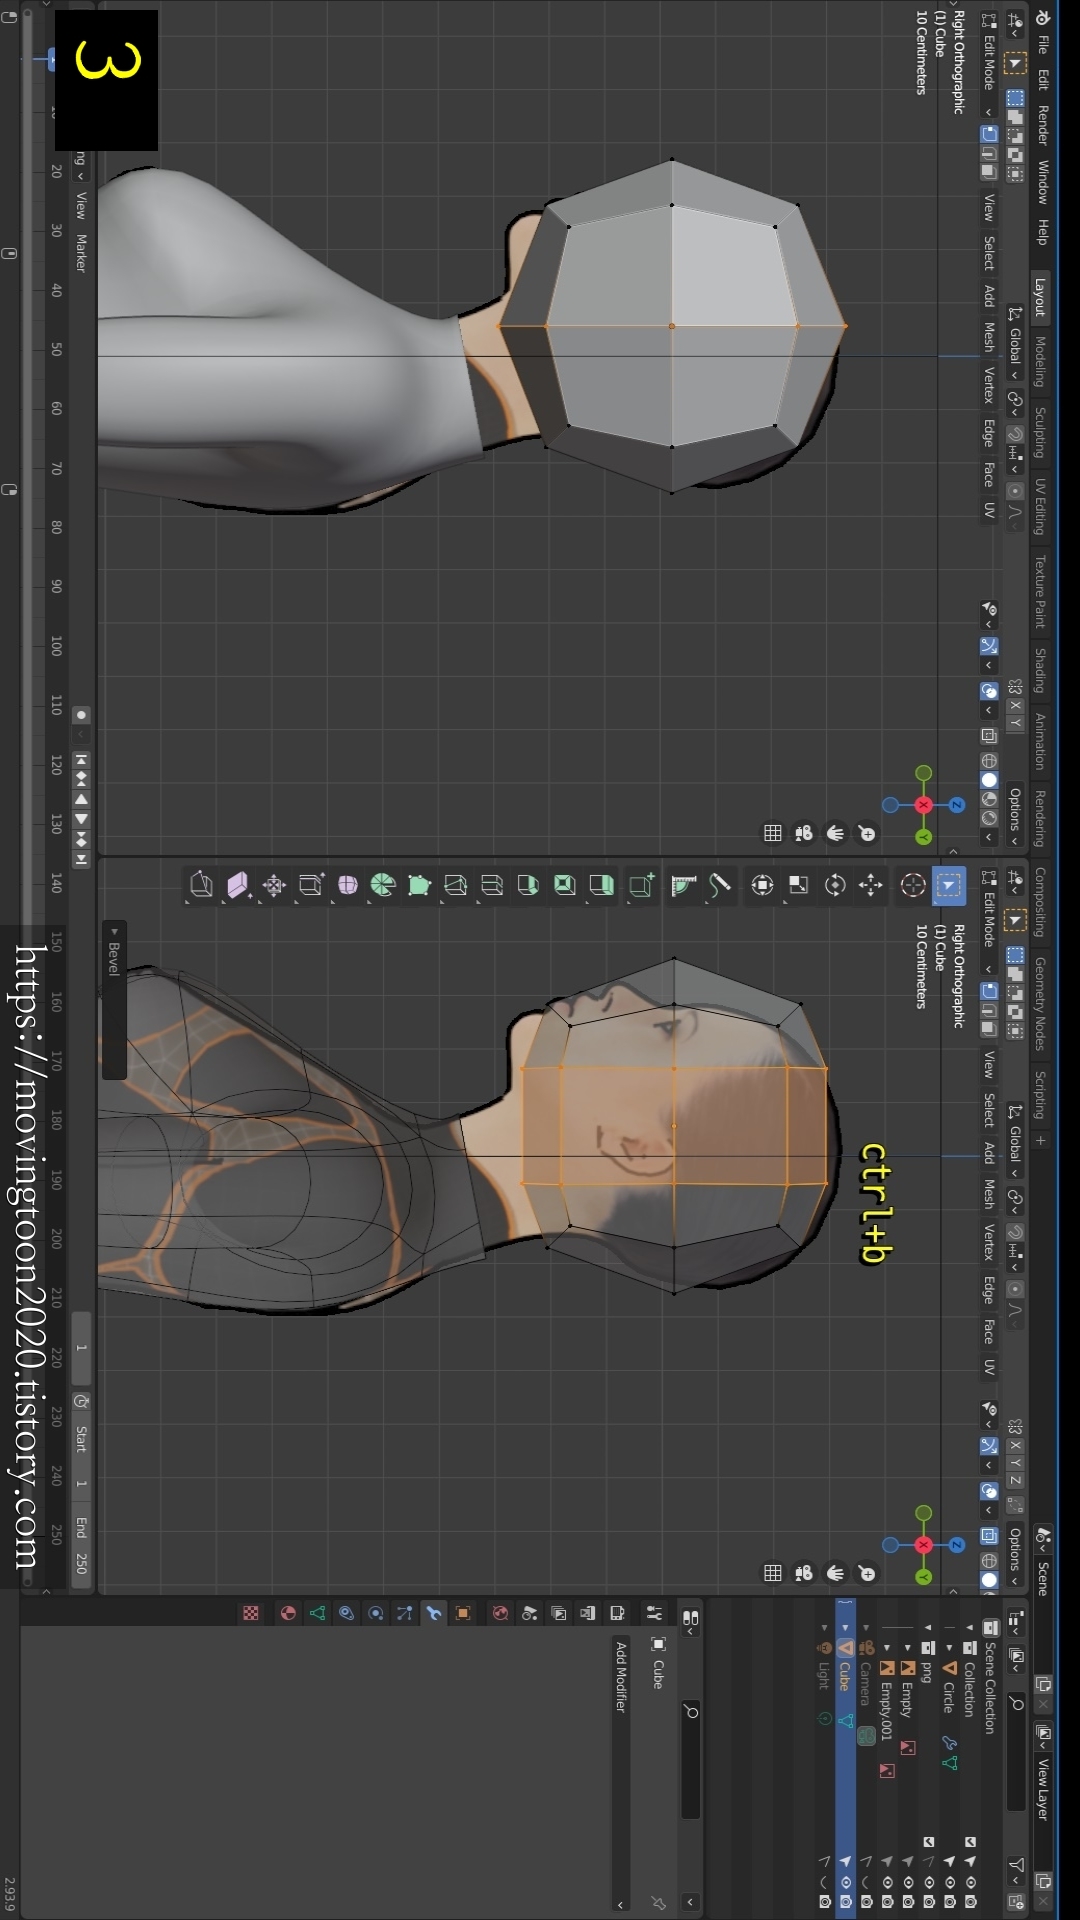Select the Spin tool
The width and height of the screenshot is (1080, 1920).
[383, 885]
